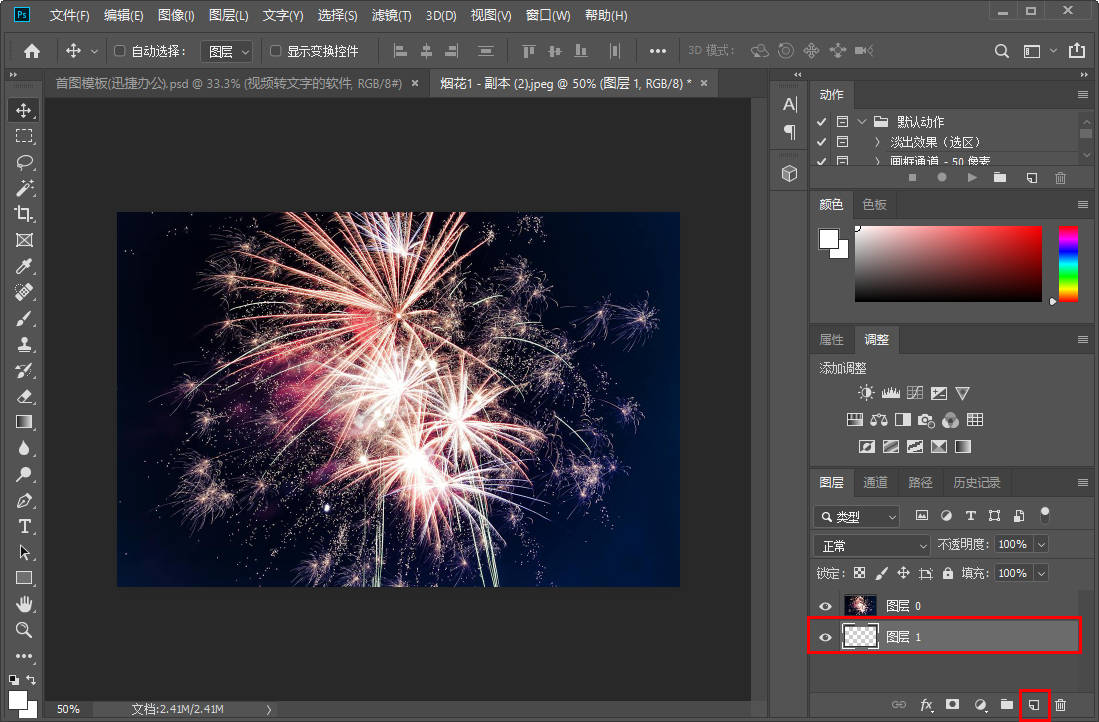Click the create new layer icon

pos(1034,706)
